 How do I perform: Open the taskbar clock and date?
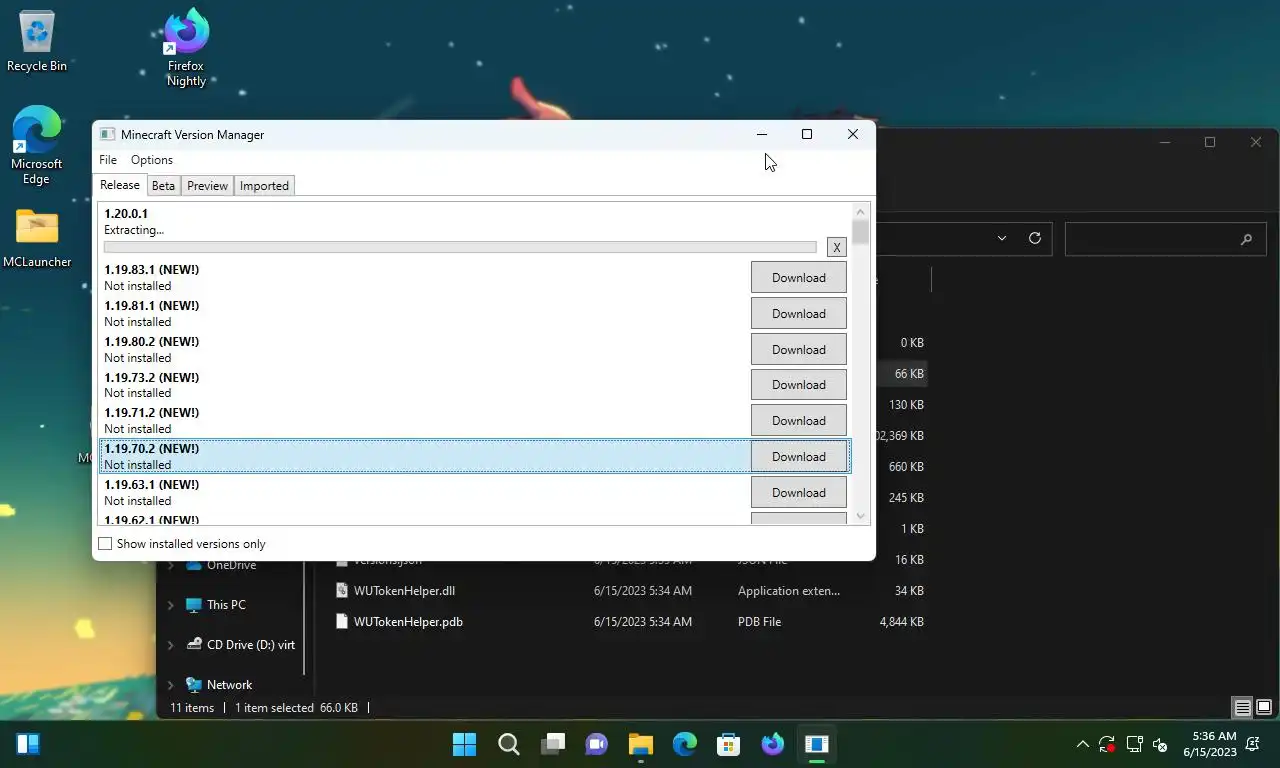(x=1209, y=744)
